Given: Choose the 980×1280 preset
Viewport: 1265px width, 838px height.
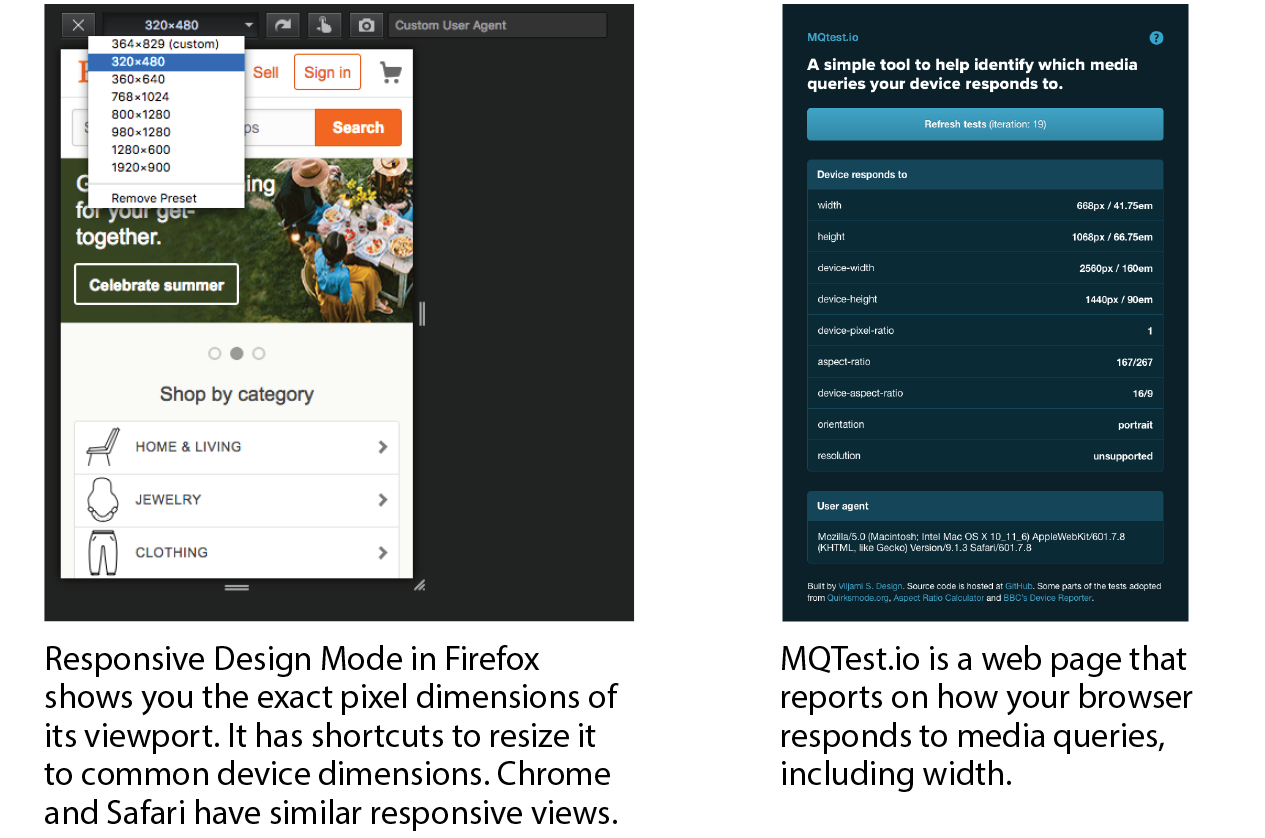Looking at the screenshot, I should coord(166,132).
